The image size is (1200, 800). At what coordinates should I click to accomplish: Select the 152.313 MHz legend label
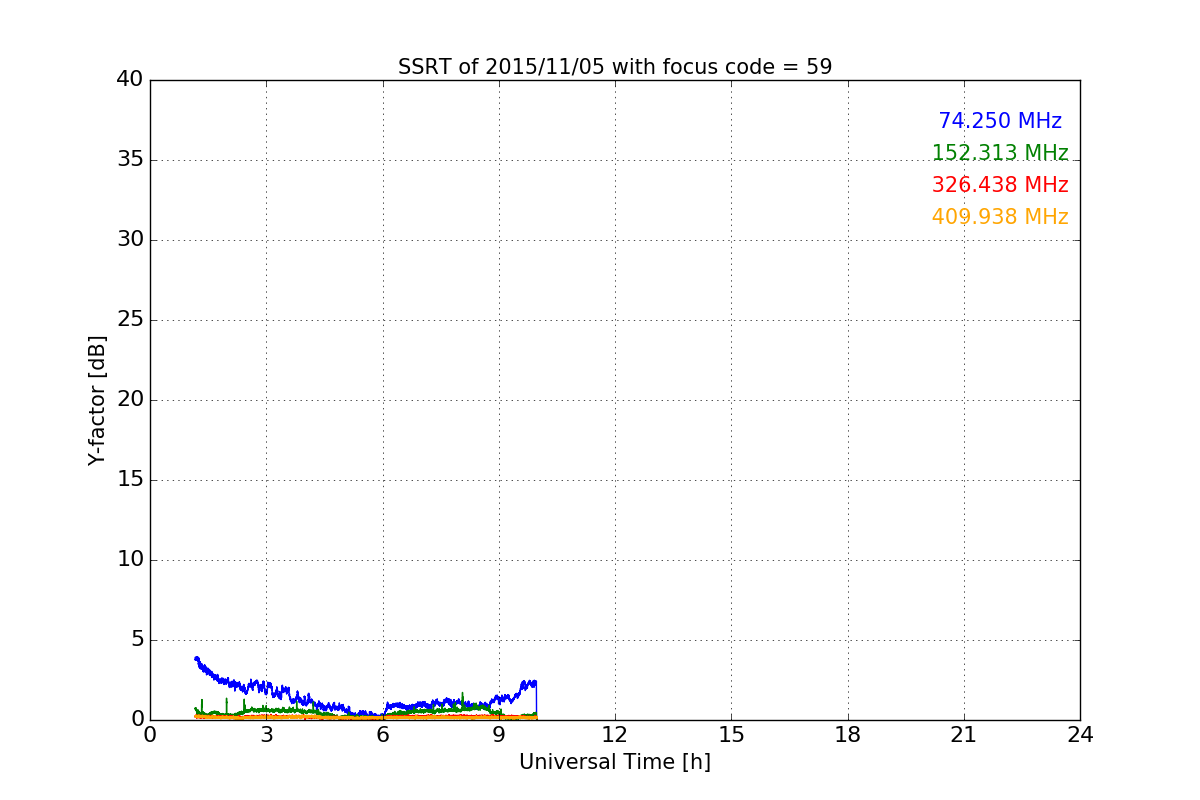(1000, 153)
